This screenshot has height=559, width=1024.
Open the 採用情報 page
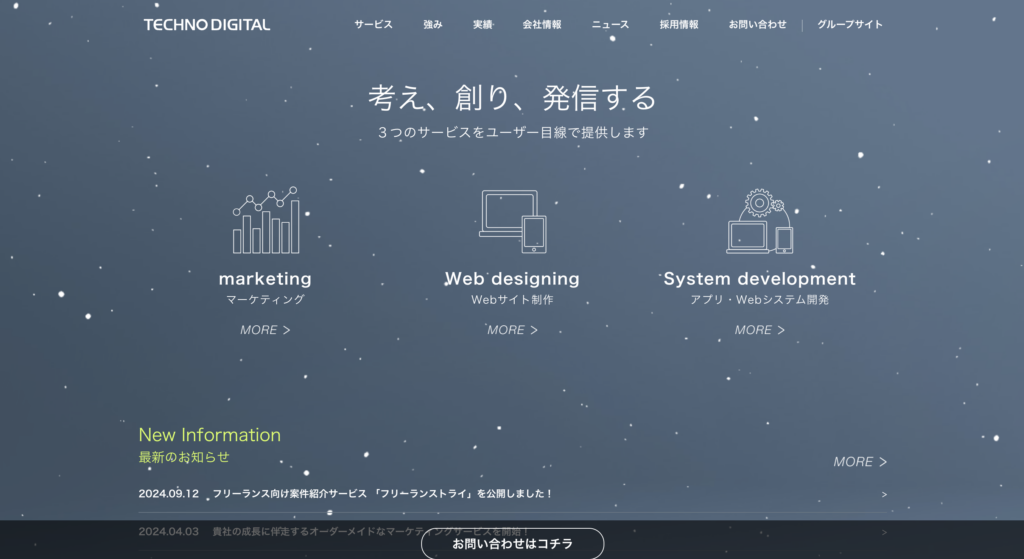click(x=679, y=24)
